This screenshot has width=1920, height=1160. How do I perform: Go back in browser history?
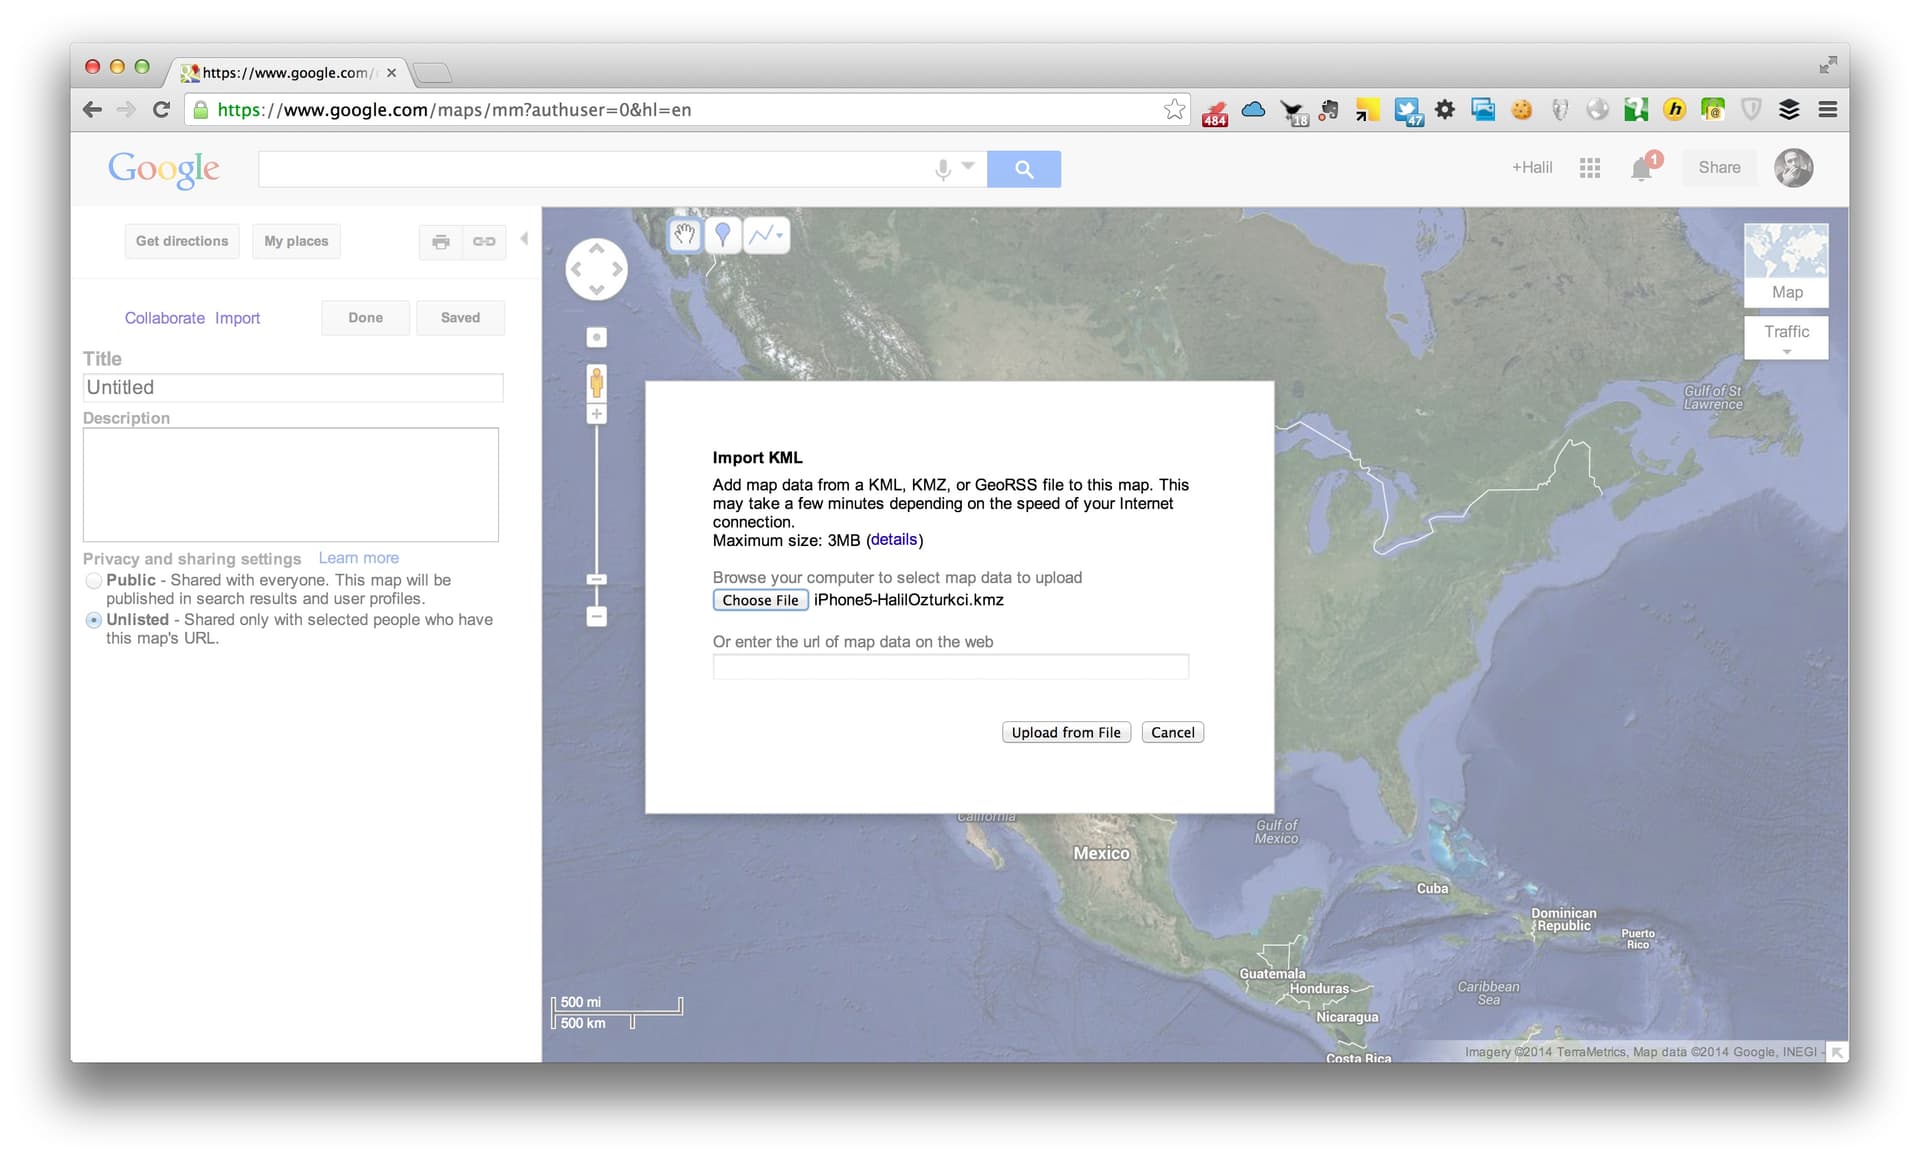(93, 110)
